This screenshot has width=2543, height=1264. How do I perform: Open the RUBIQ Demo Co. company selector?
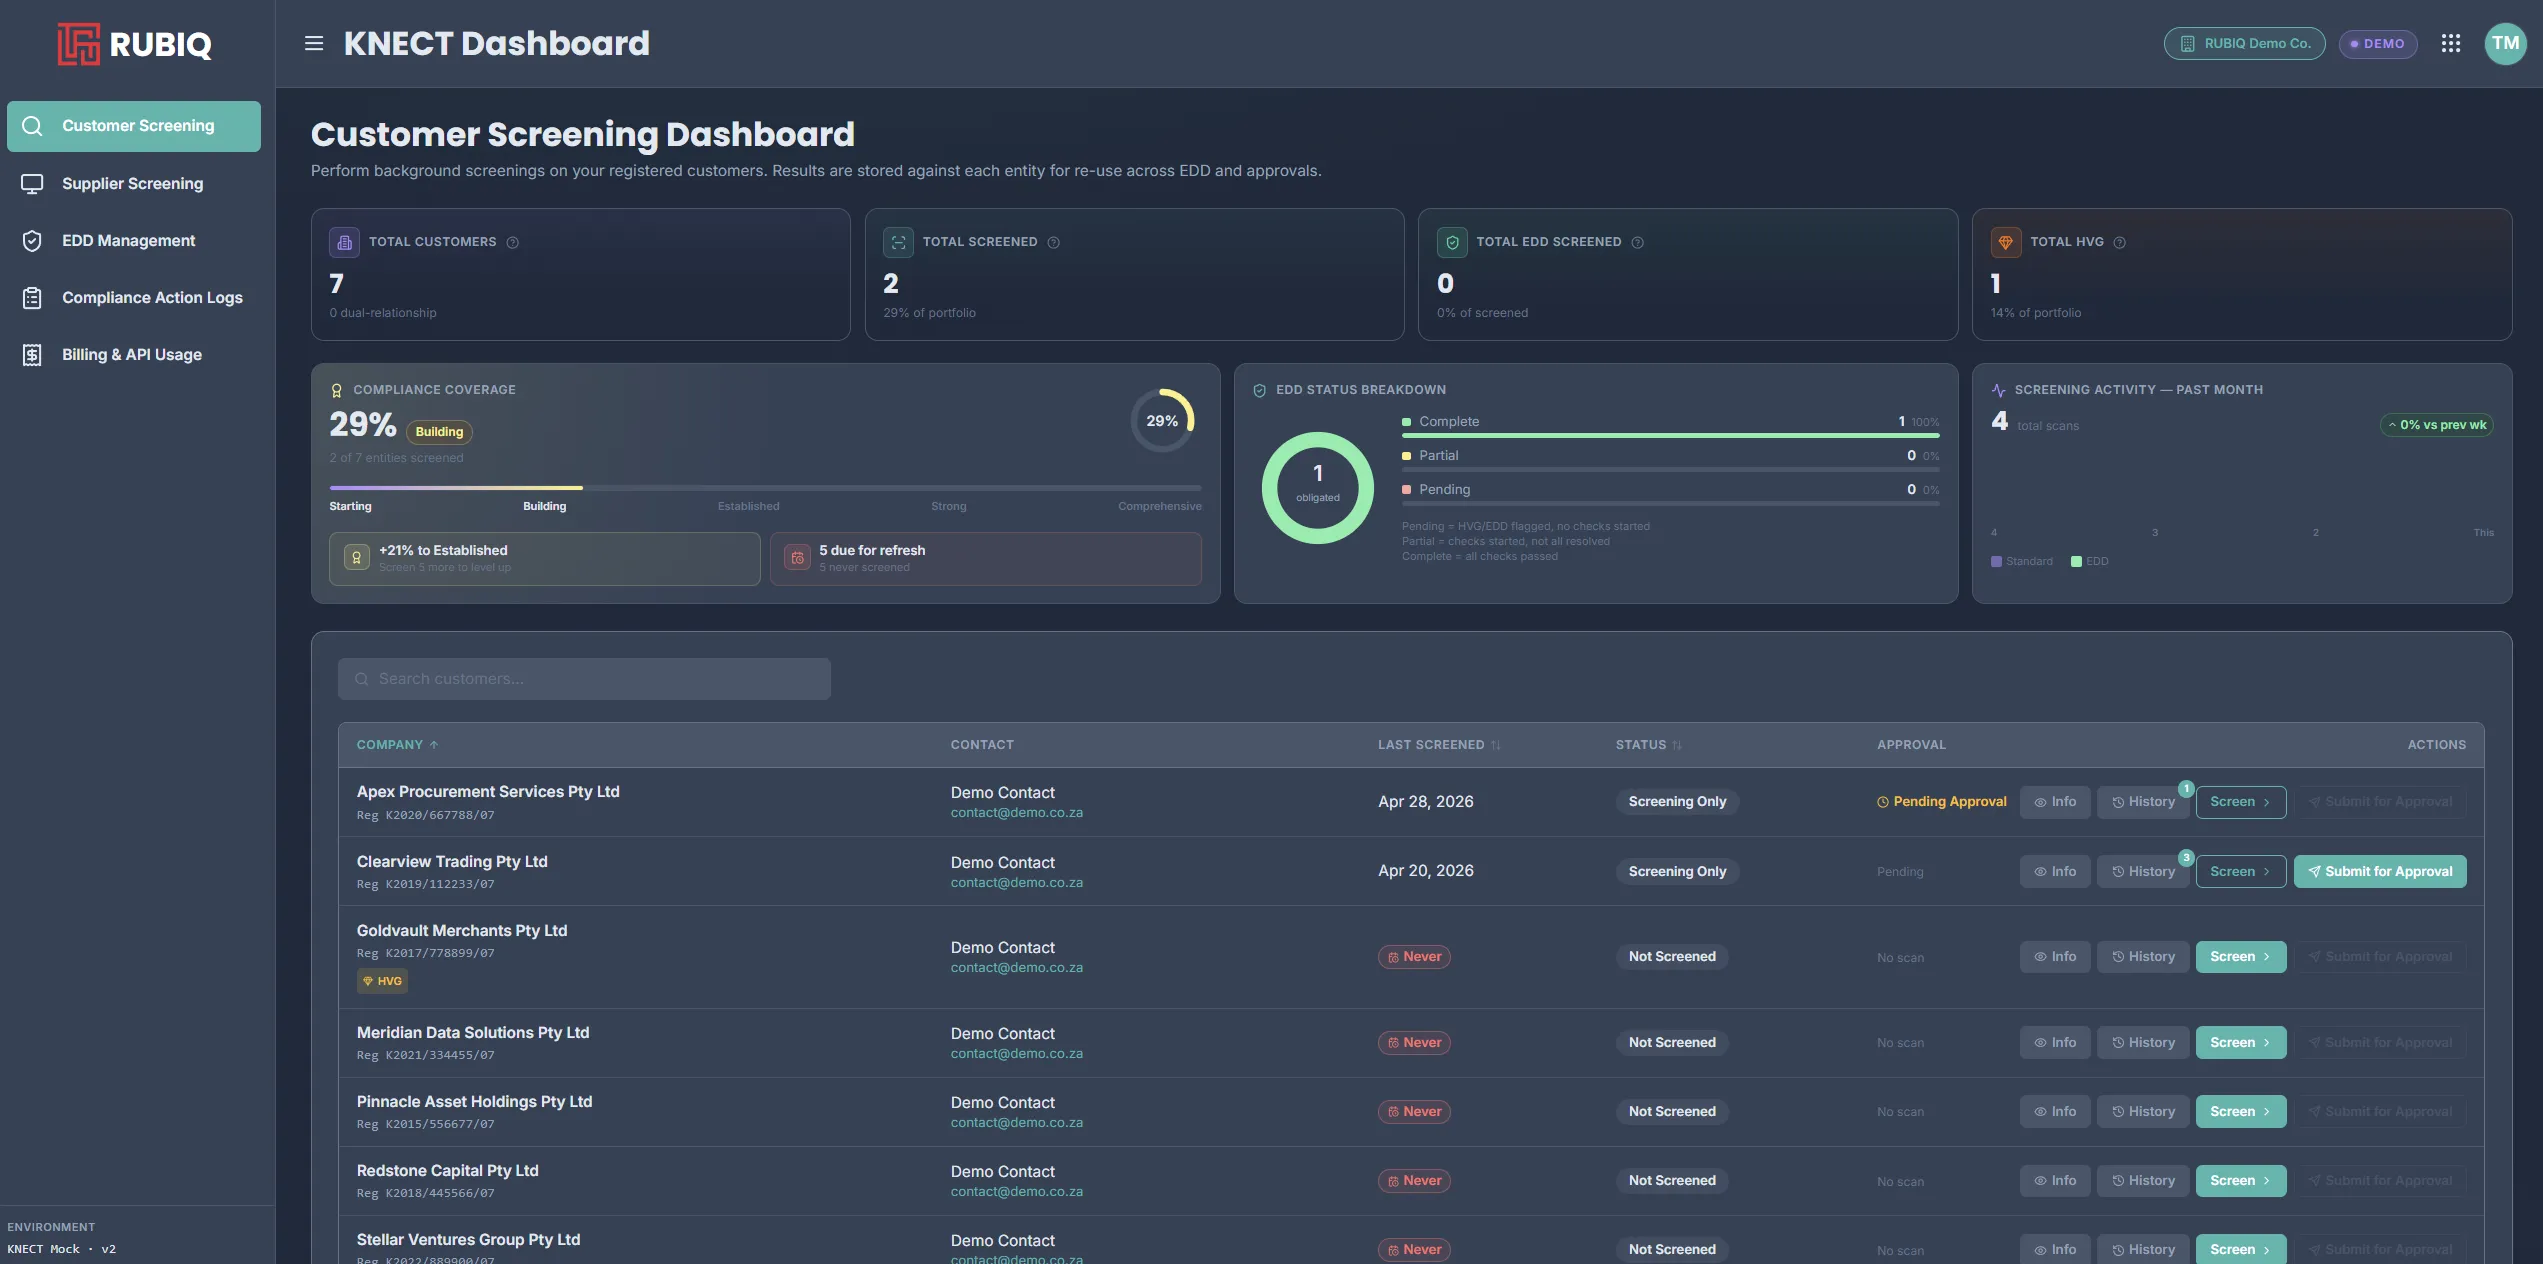coord(2244,43)
